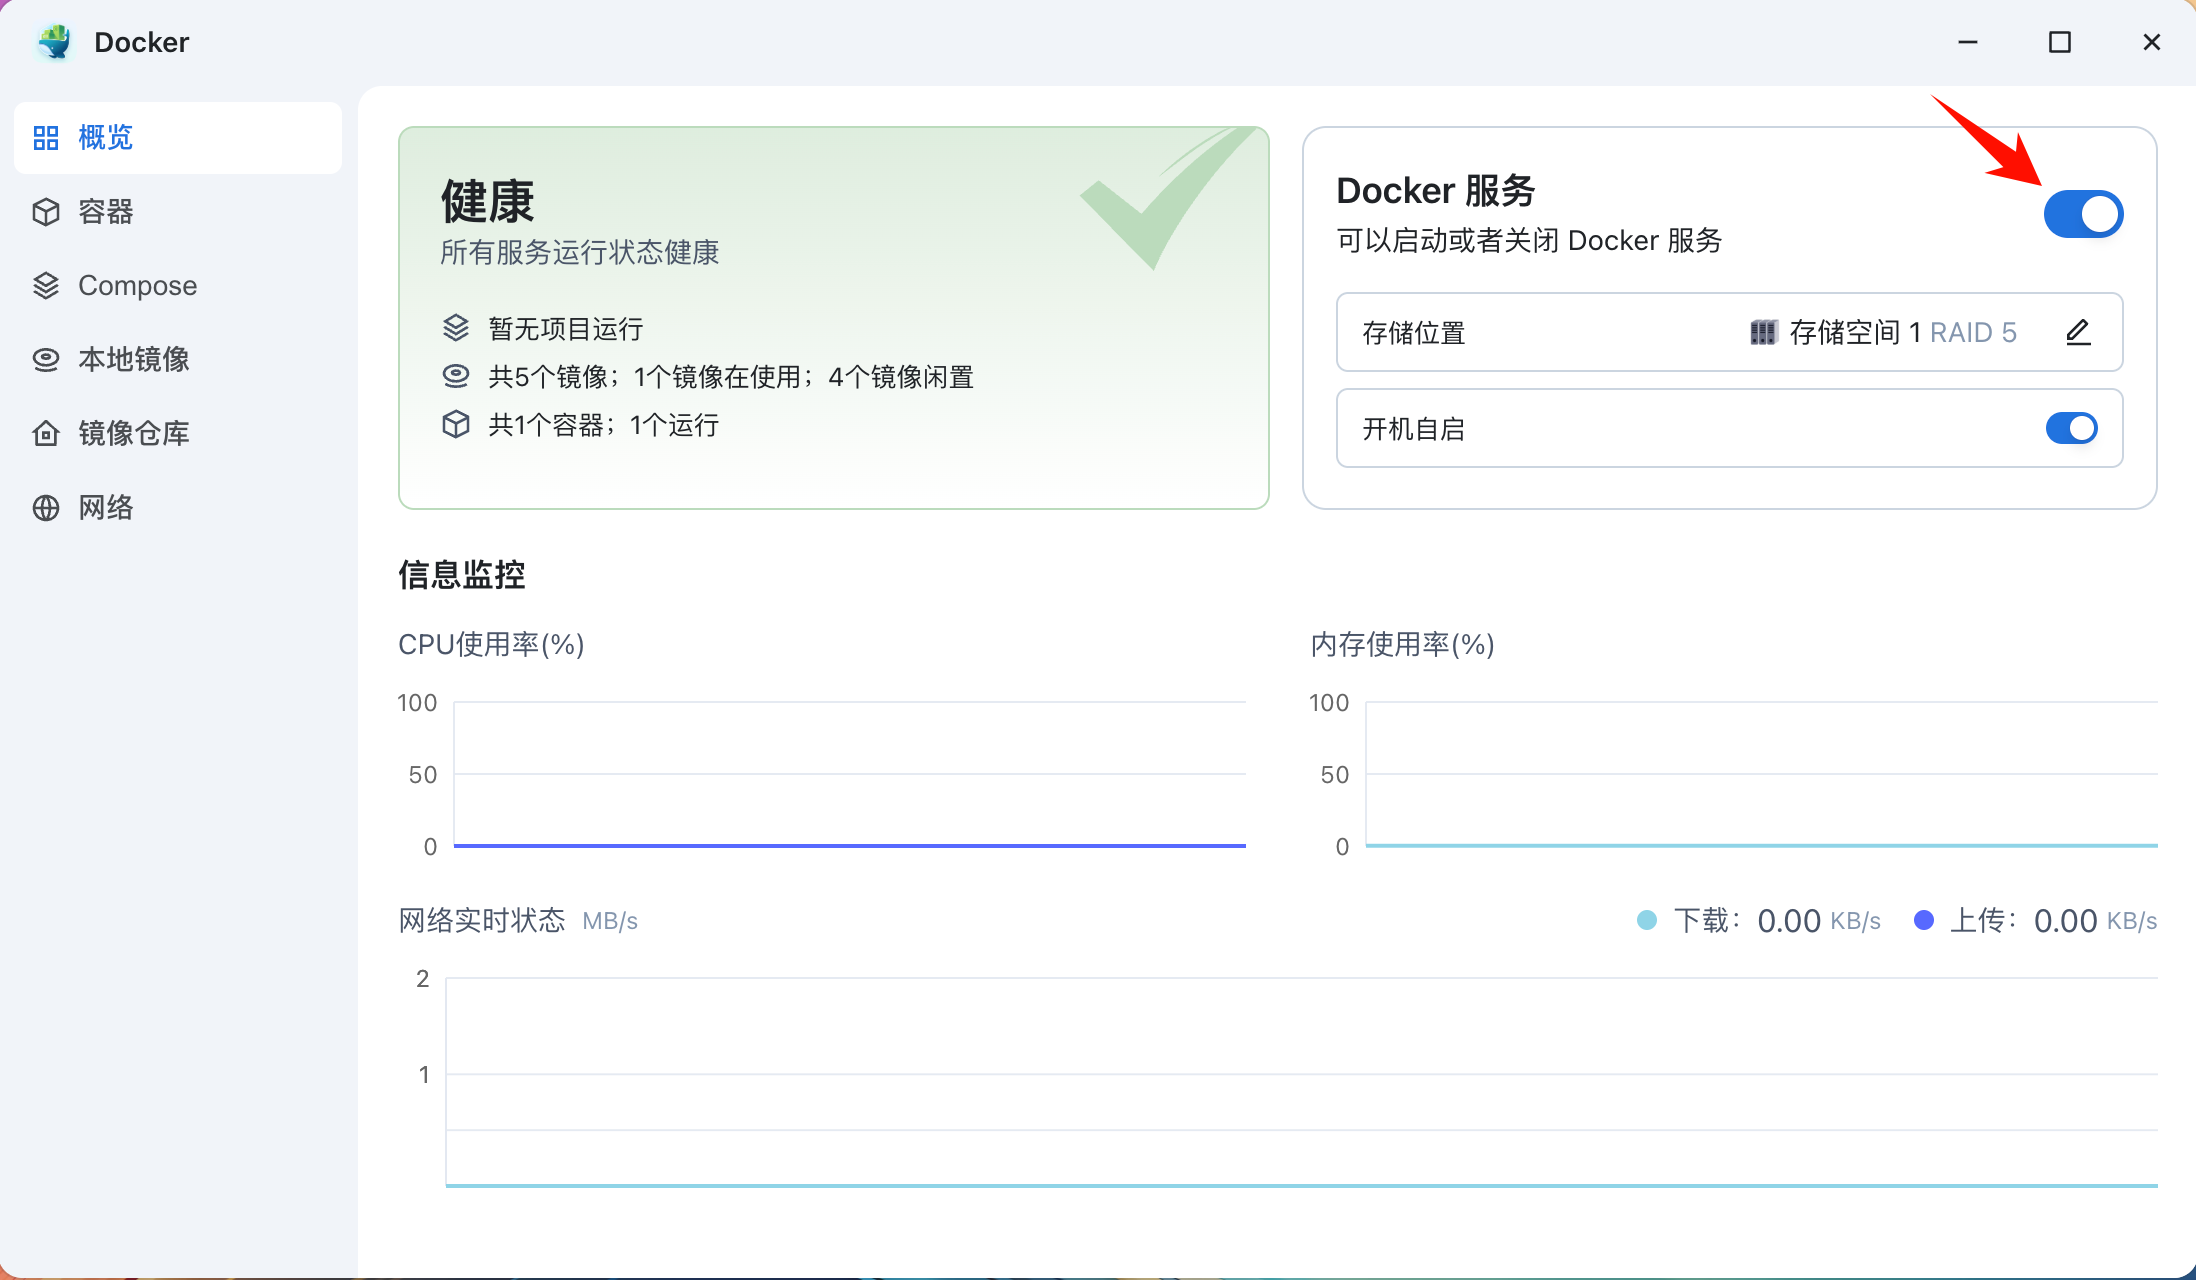Click the layers icon beside 暂无项目运行

click(x=456, y=328)
